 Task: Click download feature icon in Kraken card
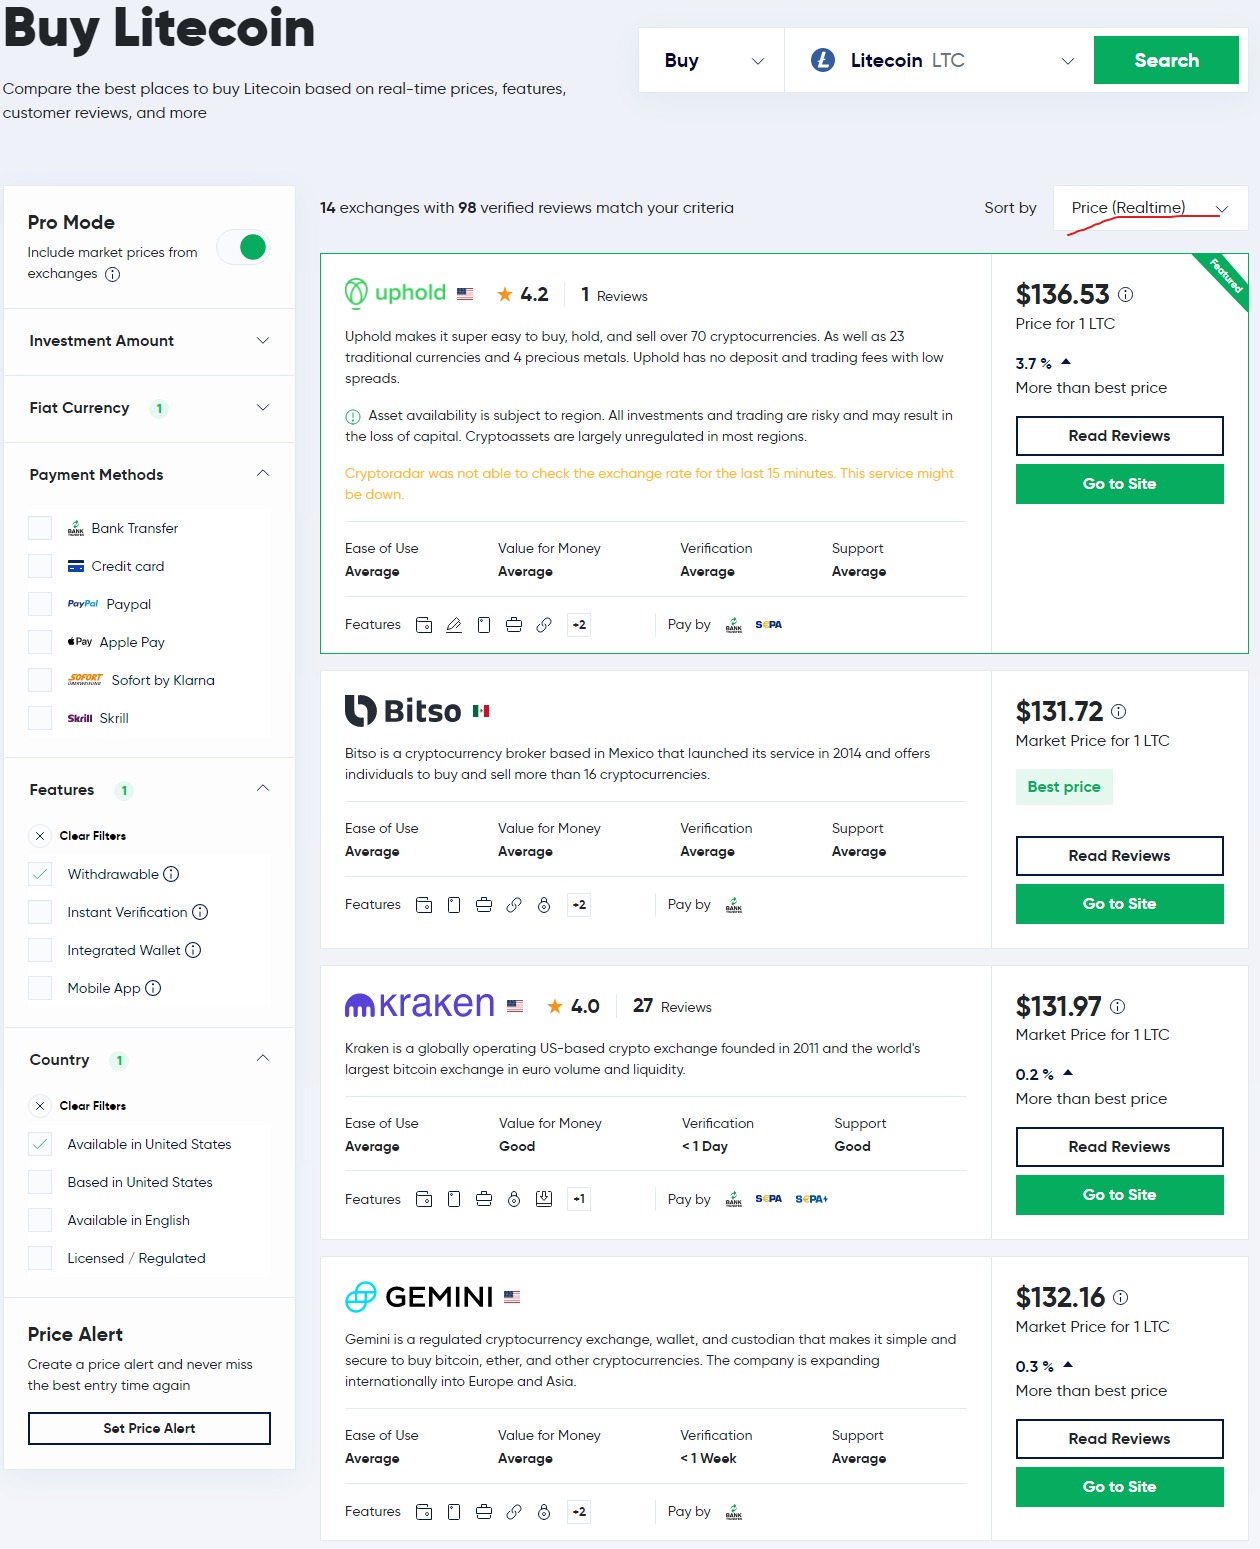(x=544, y=1199)
